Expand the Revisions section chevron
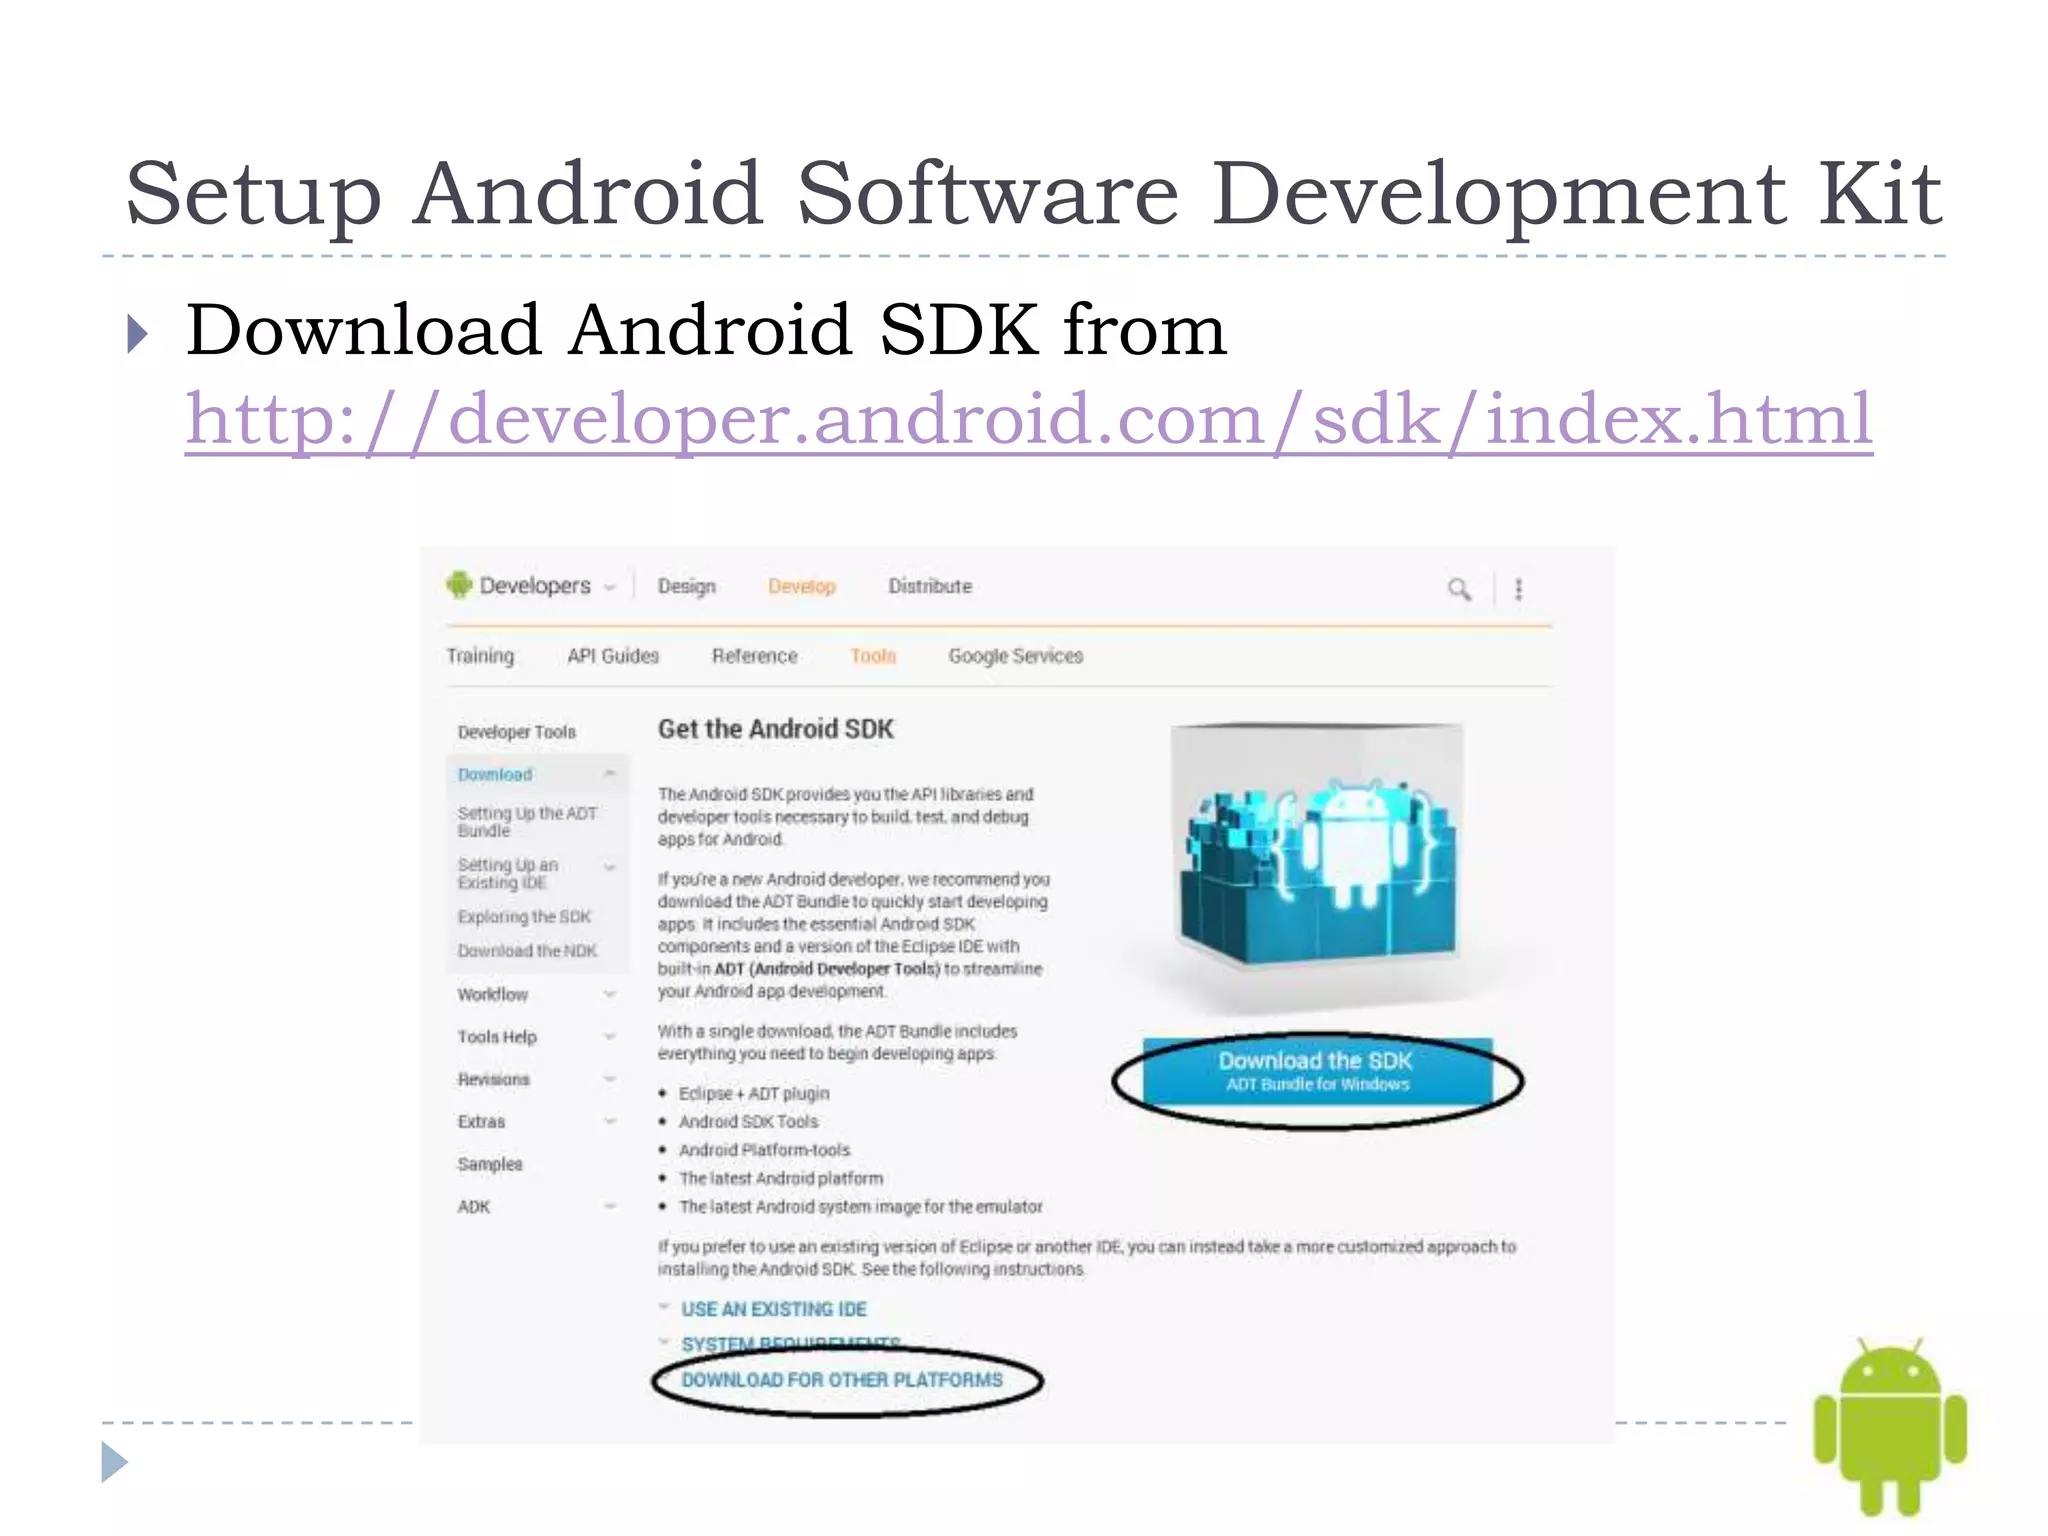Viewport: 2048px width, 1536px height. pyautogui.click(x=610, y=1079)
